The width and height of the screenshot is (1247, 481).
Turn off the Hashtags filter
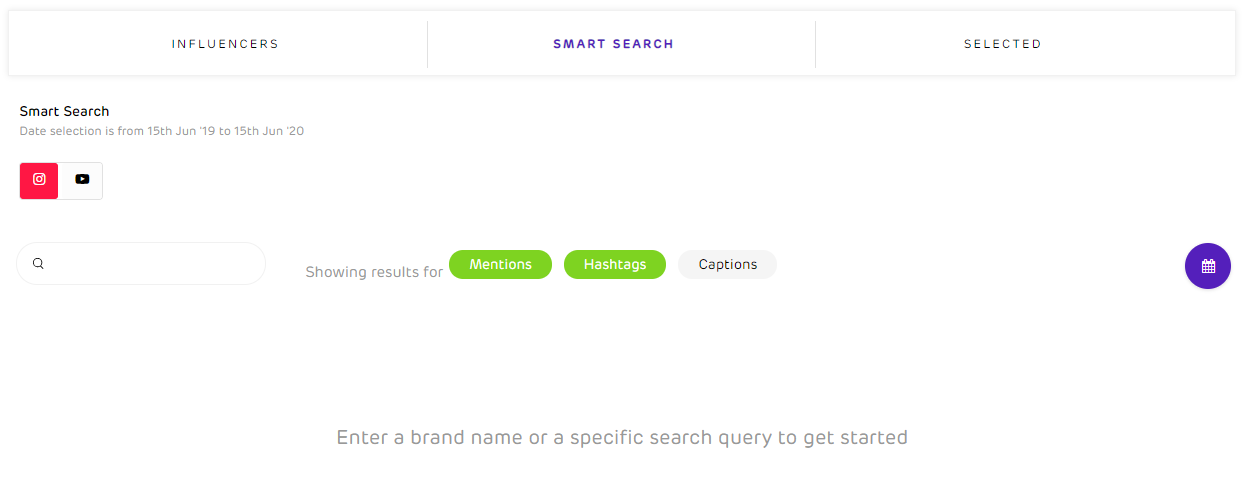614,265
